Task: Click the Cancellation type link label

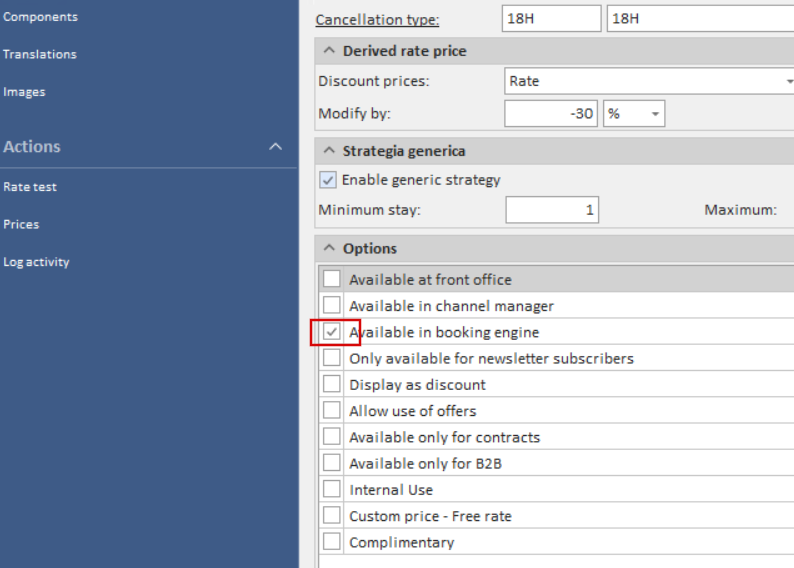Action: click(x=377, y=20)
